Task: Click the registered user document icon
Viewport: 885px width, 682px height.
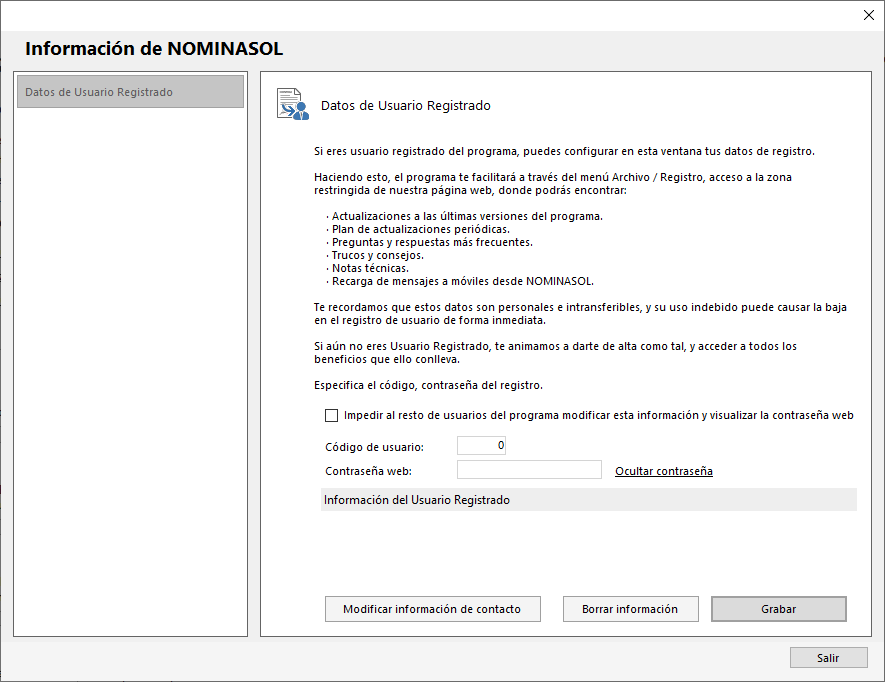Action: 293,104
